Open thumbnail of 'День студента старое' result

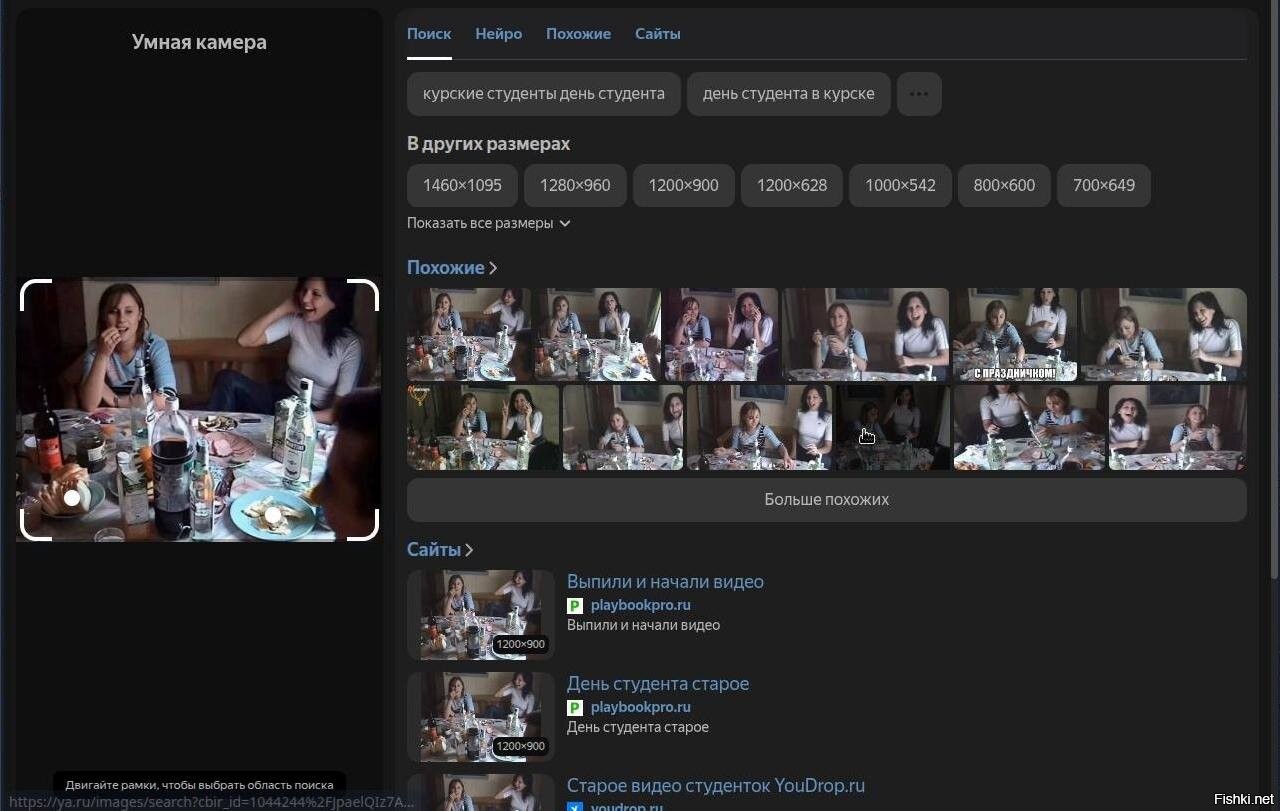click(x=481, y=717)
